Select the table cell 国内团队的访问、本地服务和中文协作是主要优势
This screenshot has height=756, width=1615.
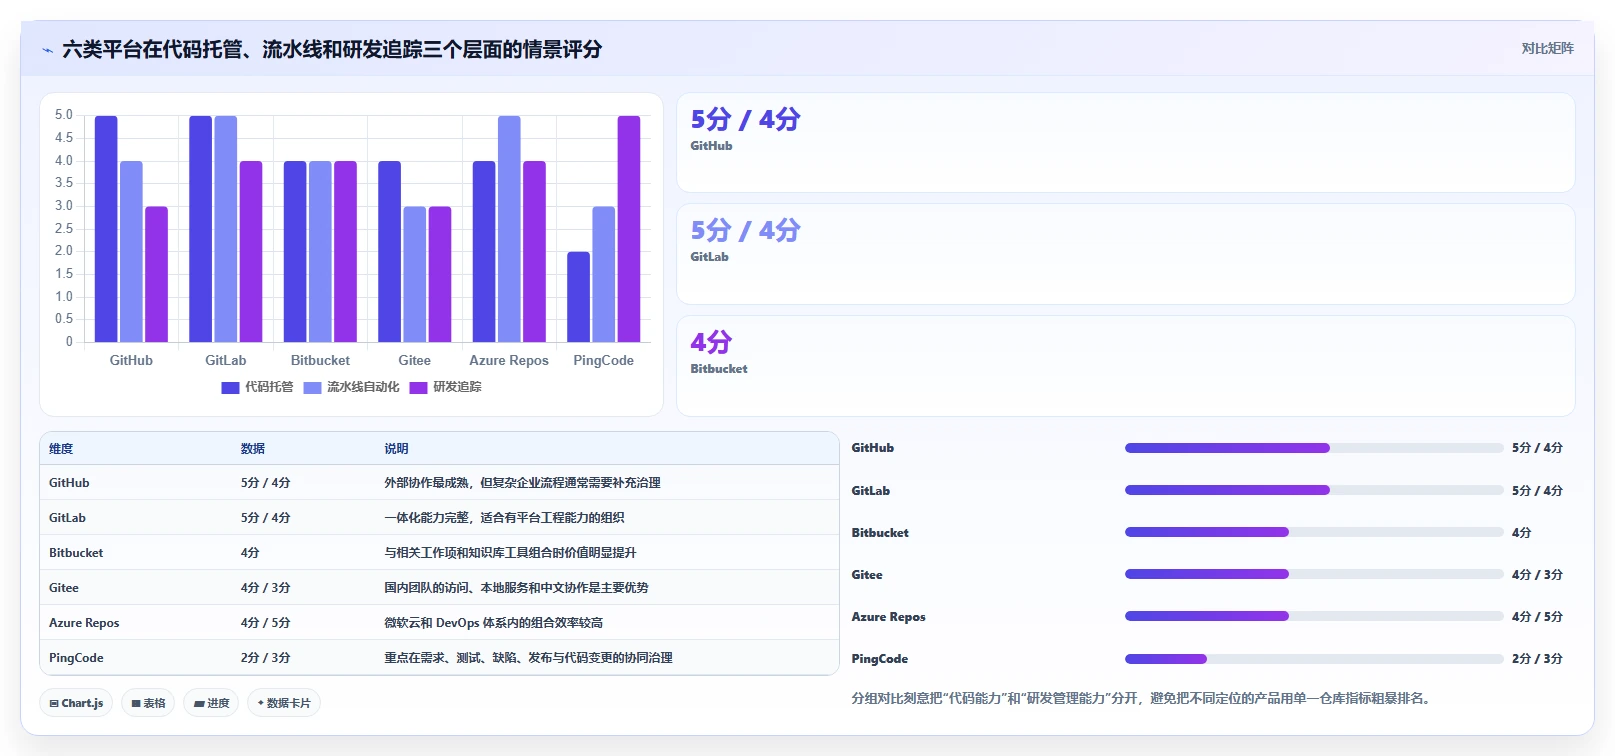[517, 588]
